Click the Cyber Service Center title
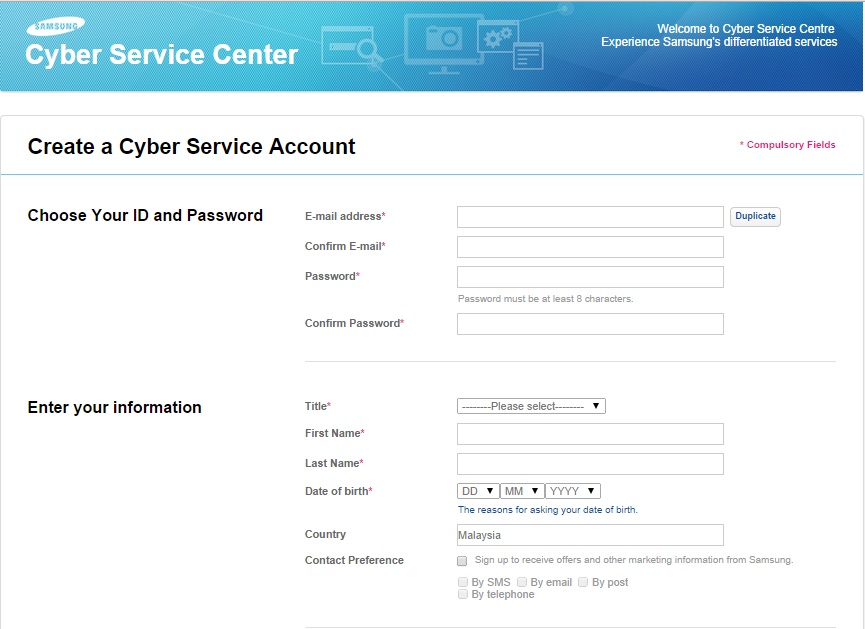865x629 pixels. [162, 55]
